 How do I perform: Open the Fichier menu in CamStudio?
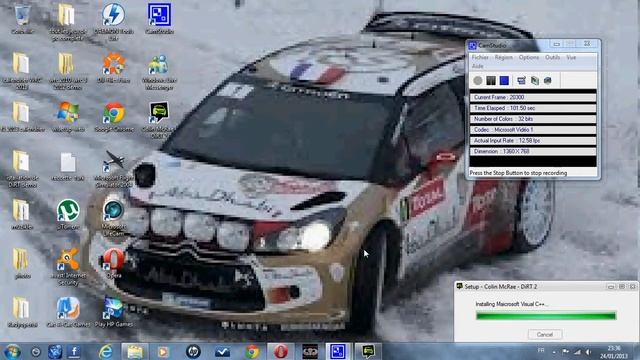click(x=480, y=58)
